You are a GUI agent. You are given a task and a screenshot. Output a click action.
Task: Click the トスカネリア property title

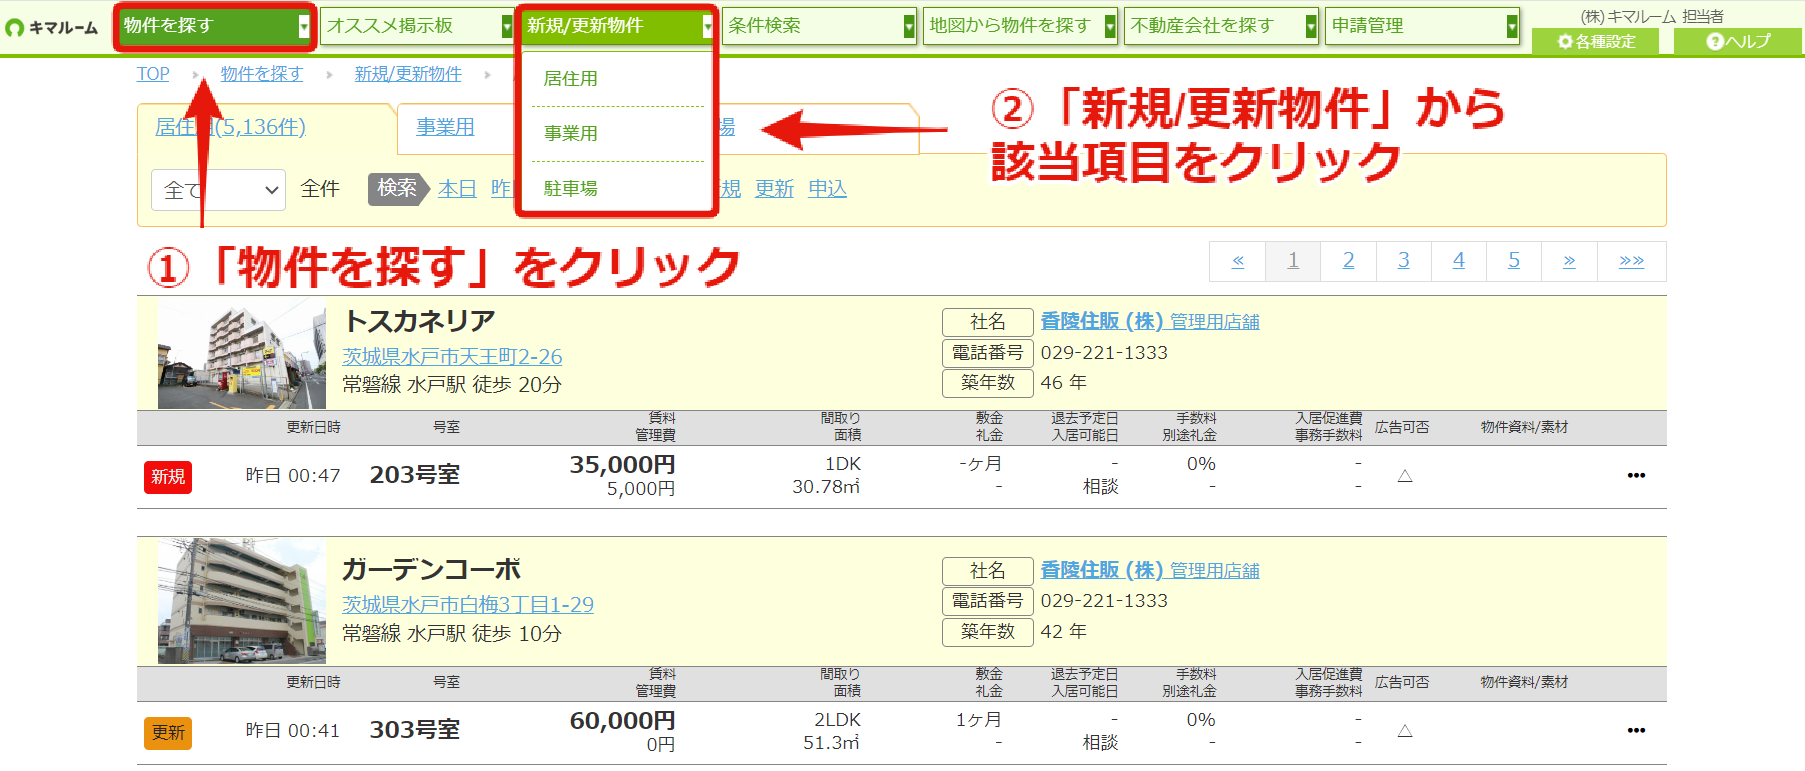[x=419, y=321]
